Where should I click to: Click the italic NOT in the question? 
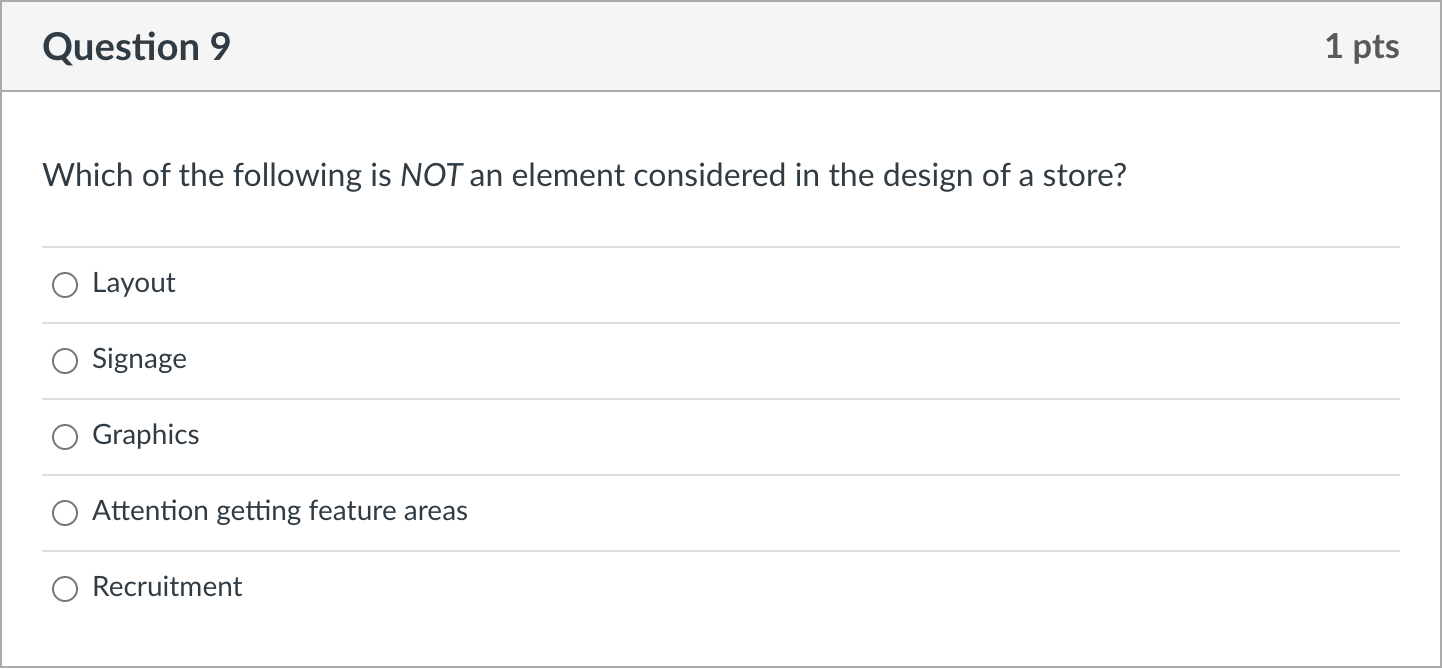pyautogui.click(x=430, y=177)
